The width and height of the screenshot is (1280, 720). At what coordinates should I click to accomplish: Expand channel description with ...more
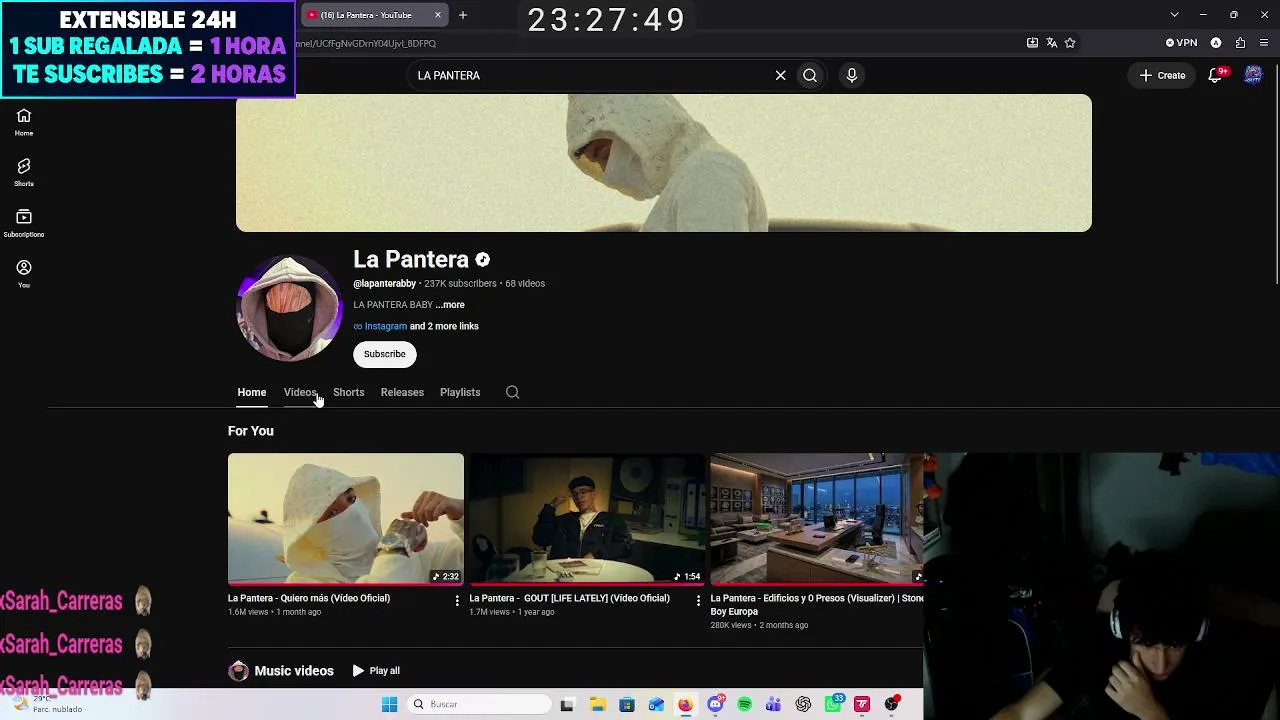click(450, 305)
